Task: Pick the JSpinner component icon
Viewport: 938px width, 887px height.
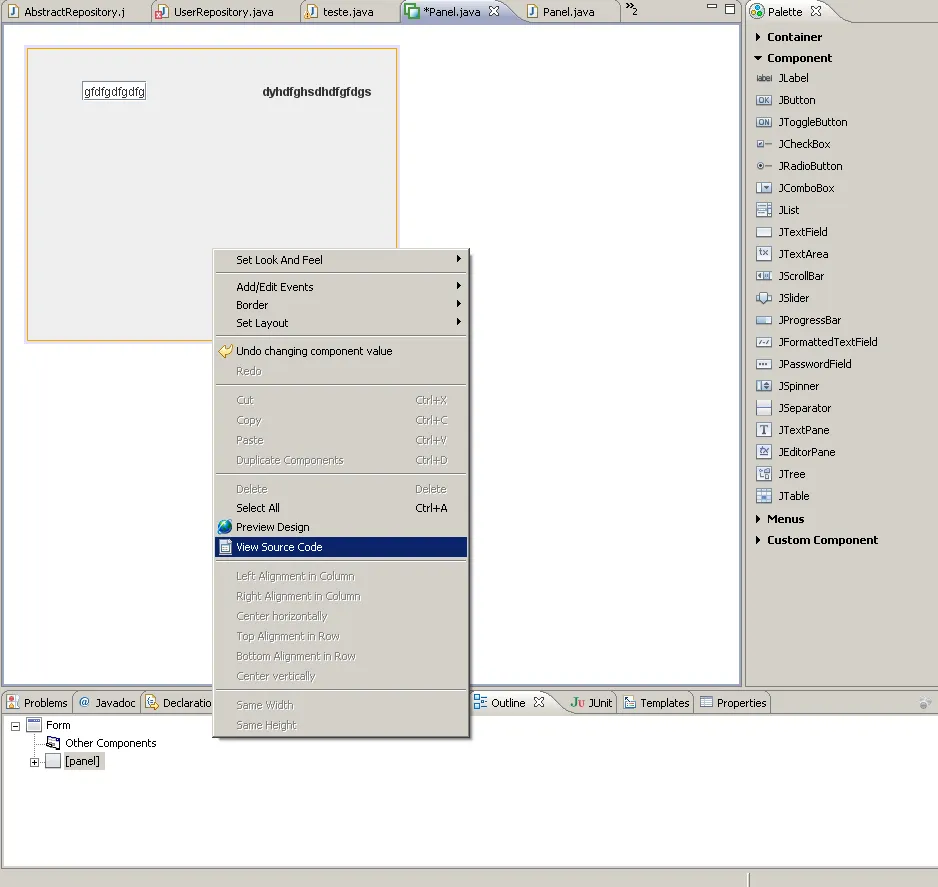Action: click(x=764, y=386)
